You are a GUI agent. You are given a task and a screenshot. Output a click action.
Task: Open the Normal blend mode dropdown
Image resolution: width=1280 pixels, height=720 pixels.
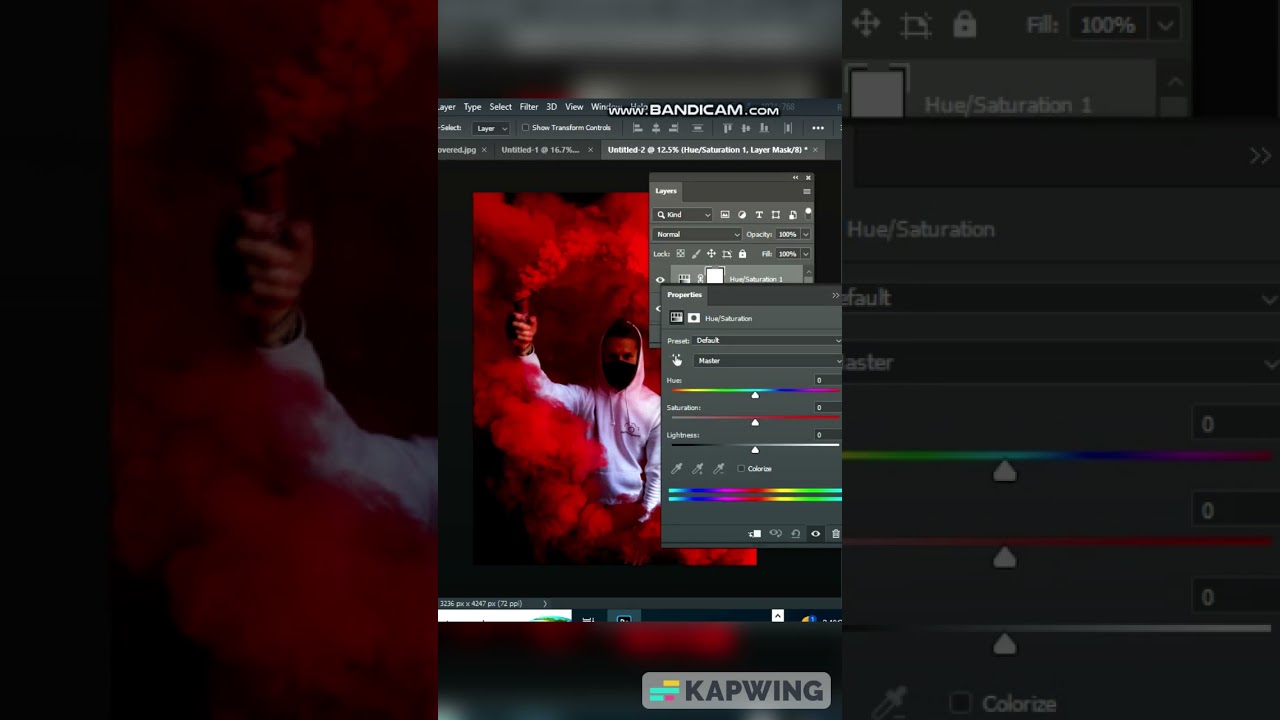tap(697, 234)
